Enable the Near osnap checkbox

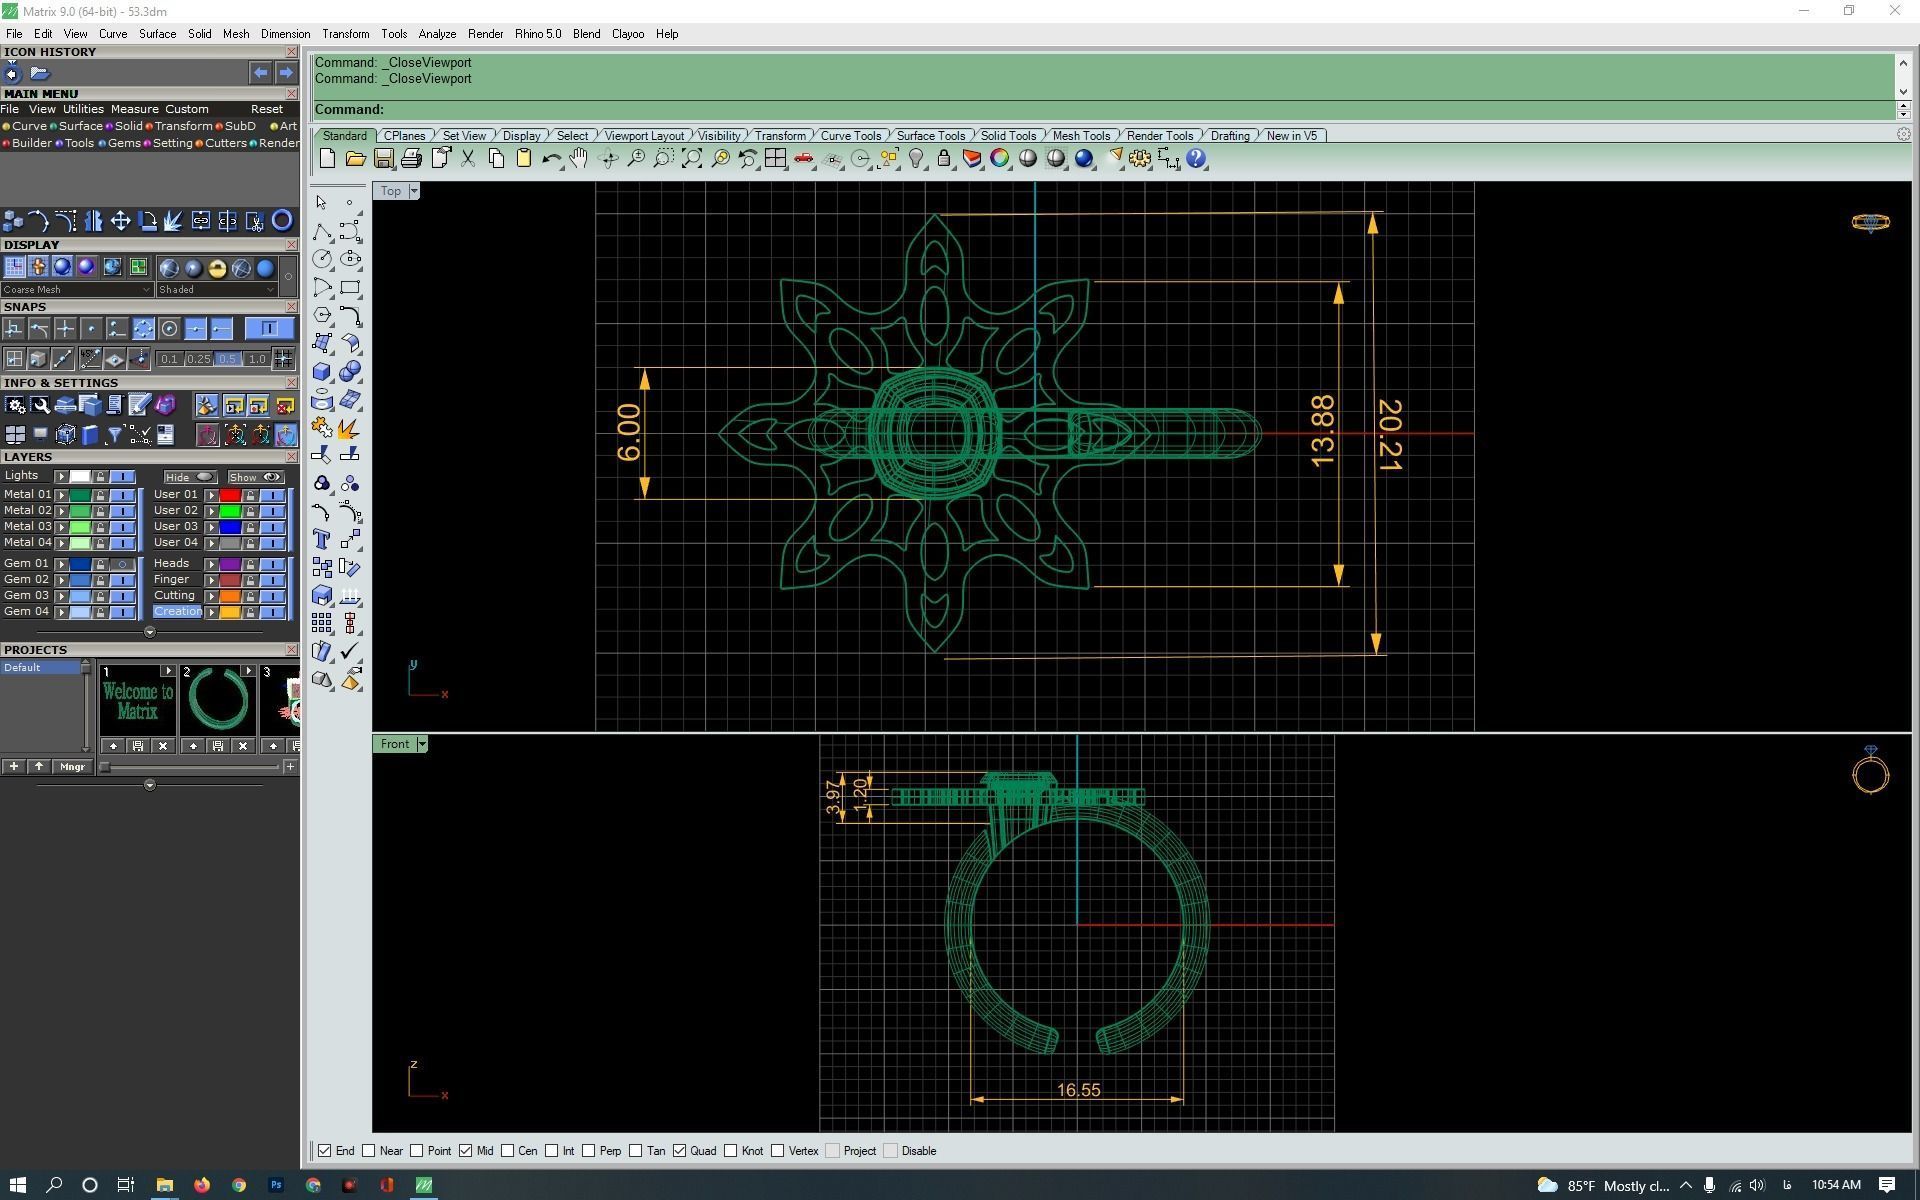pyautogui.click(x=369, y=1151)
